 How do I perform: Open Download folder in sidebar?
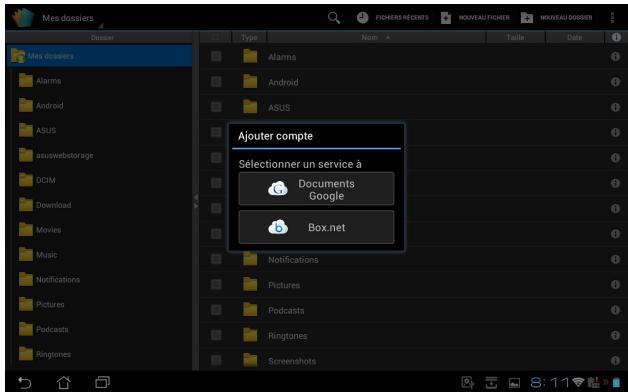(x=45, y=205)
